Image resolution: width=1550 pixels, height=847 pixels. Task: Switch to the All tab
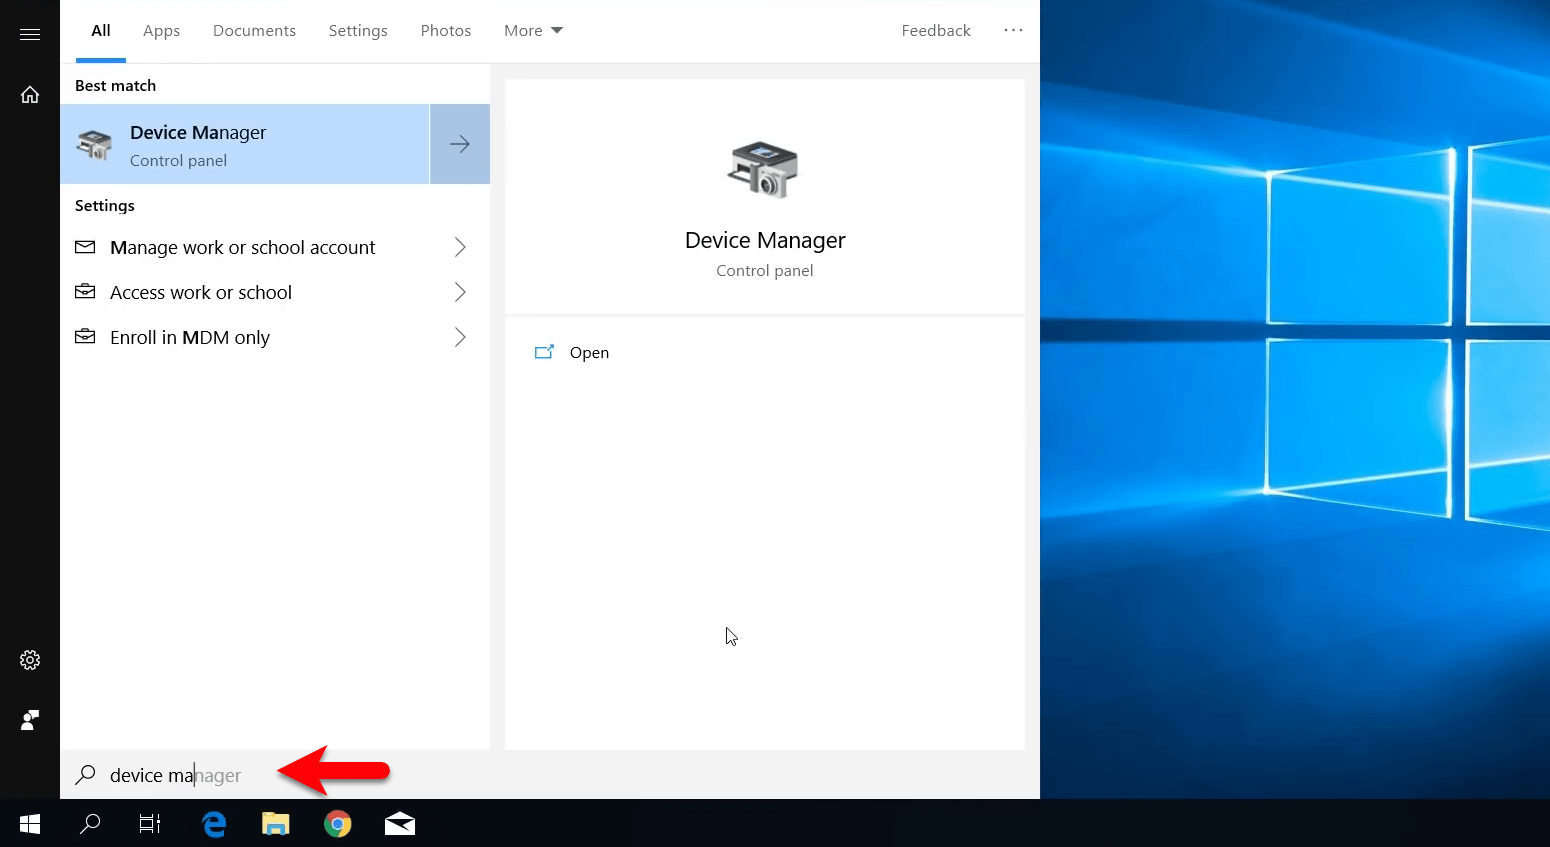101,31
